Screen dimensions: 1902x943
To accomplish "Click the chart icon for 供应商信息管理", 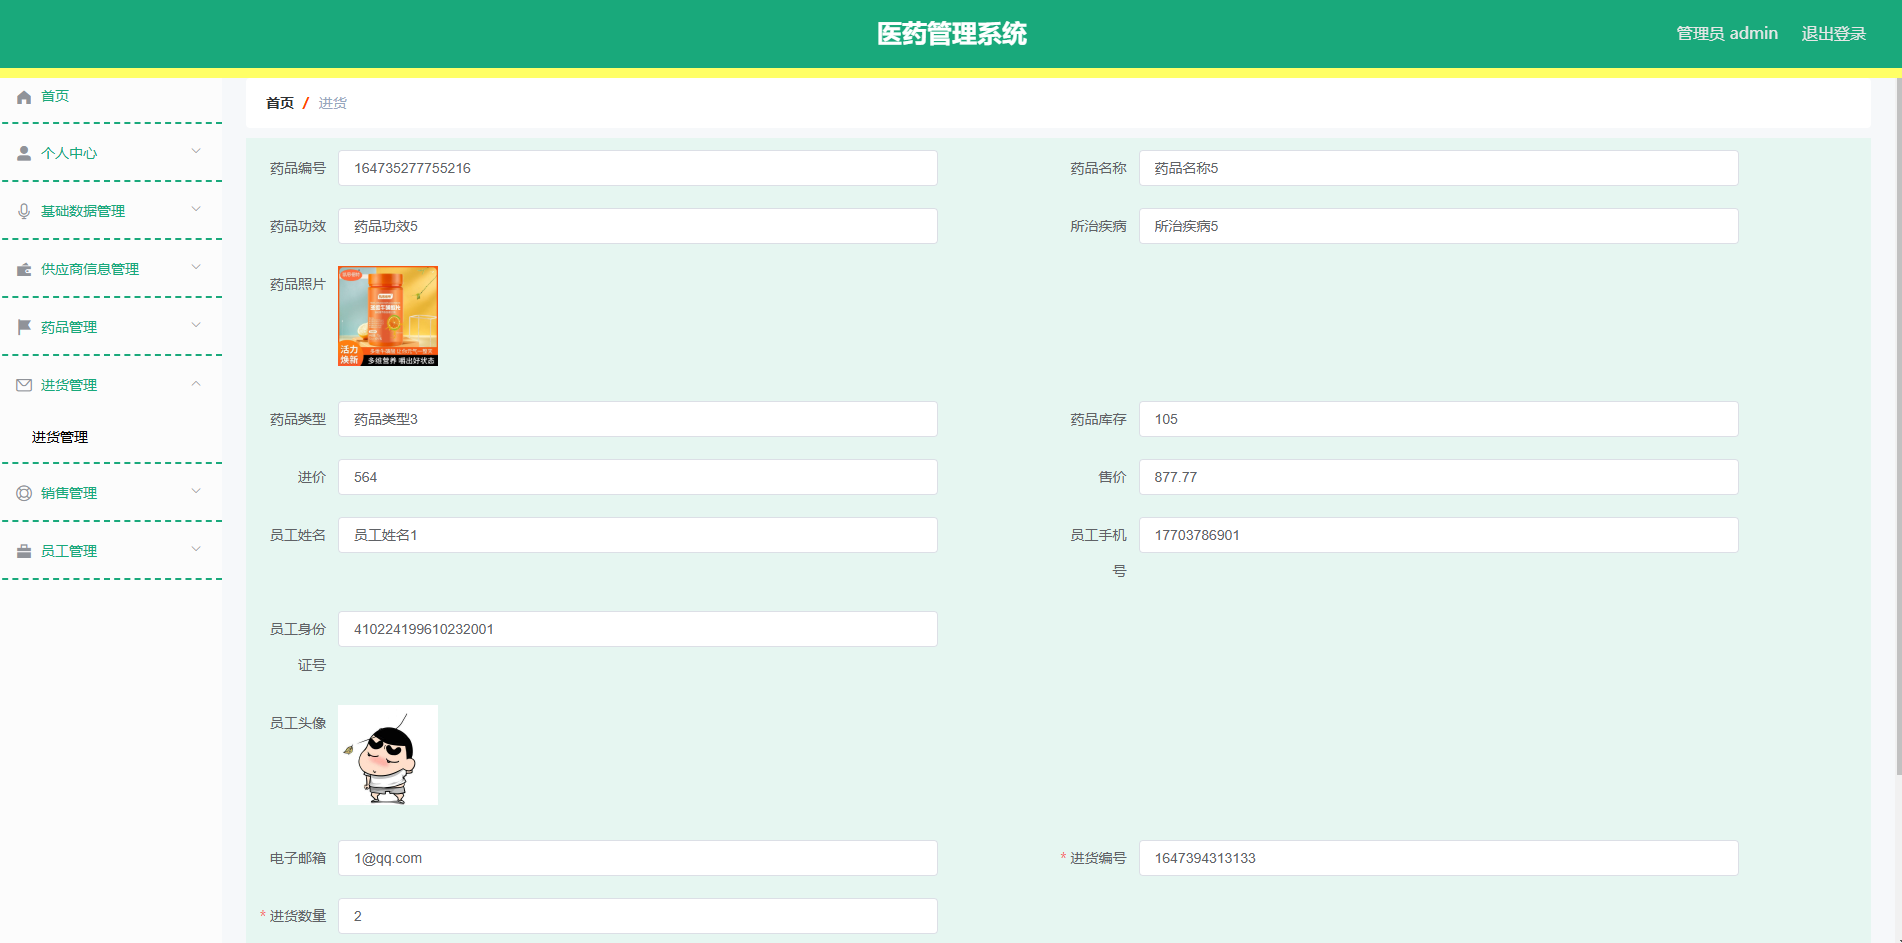I will (23, 268).
